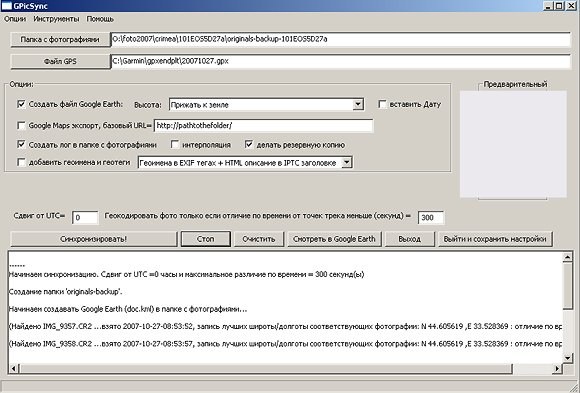Click log line Начинаем синхронизацию
580x393 pixels.
click(186, 275)
